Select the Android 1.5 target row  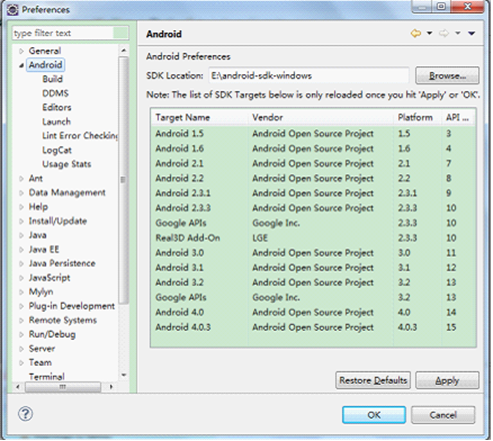pyautogui.click(x=313, y=134)
